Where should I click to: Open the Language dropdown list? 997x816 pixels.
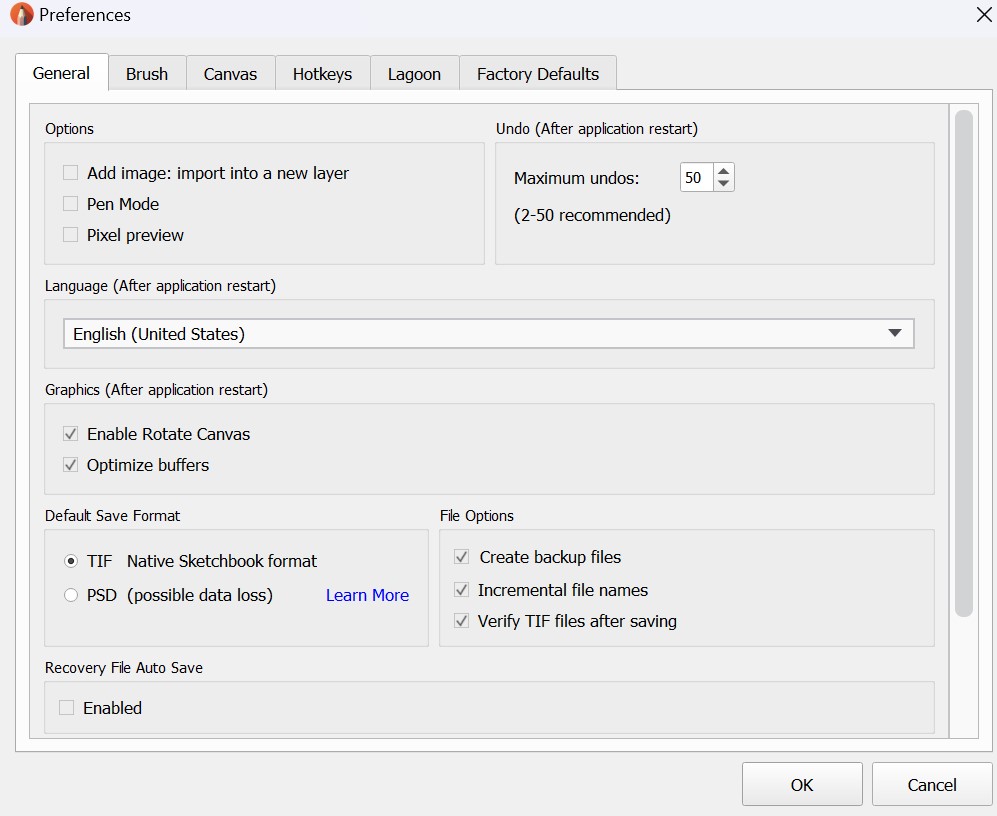pos(488,334)
